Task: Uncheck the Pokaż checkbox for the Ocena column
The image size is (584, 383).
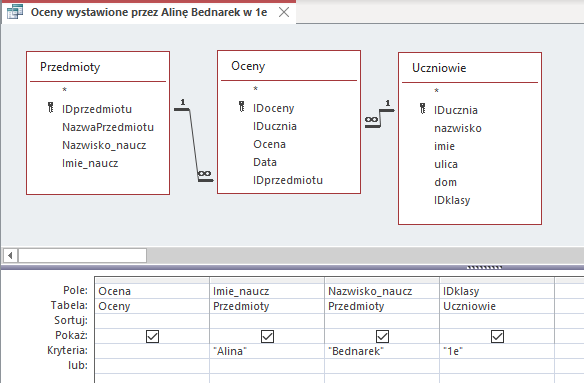Action: pos(152,336)
